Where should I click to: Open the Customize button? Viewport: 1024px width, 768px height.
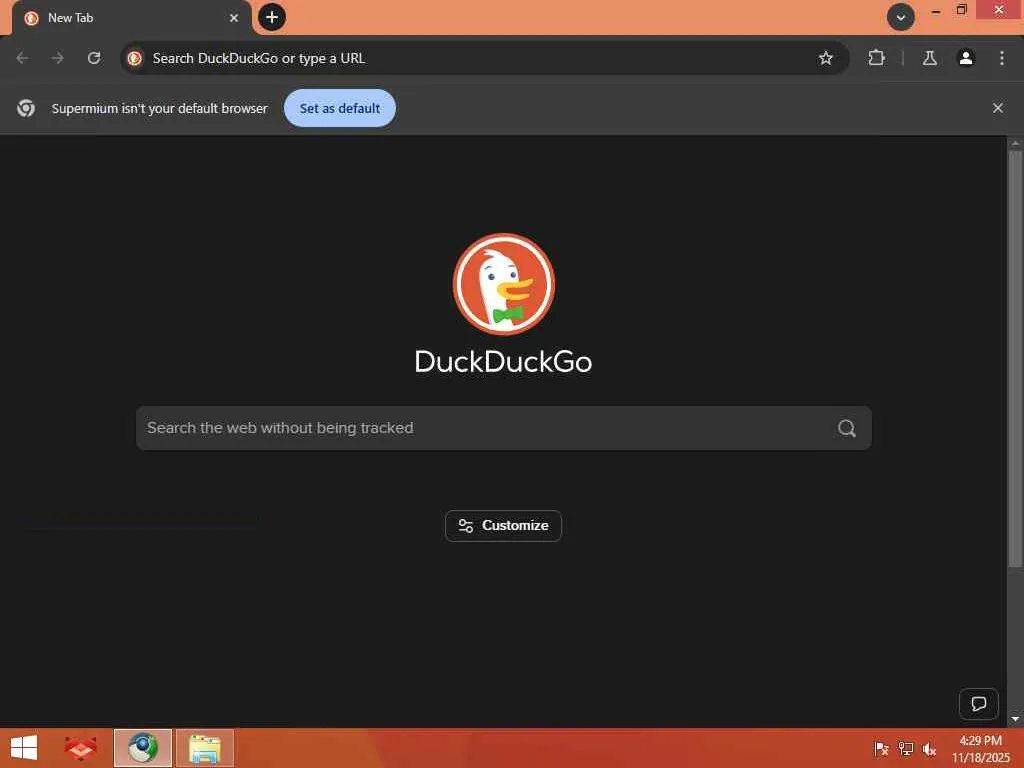[x=503, y=526]
